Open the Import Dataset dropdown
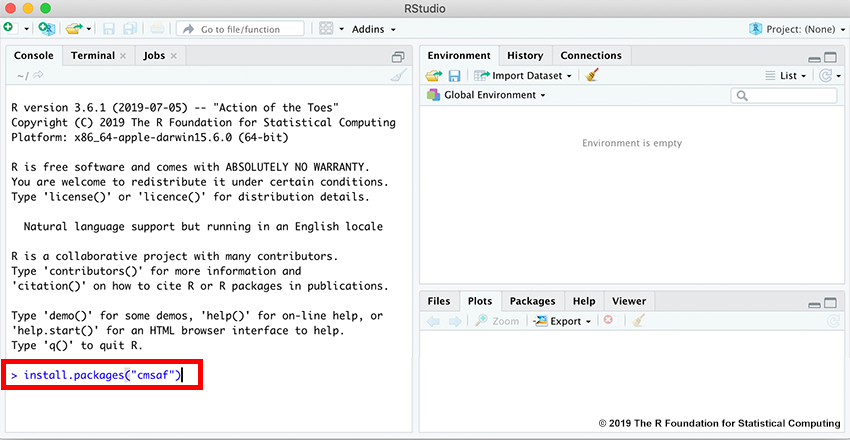 pos(523,76)
